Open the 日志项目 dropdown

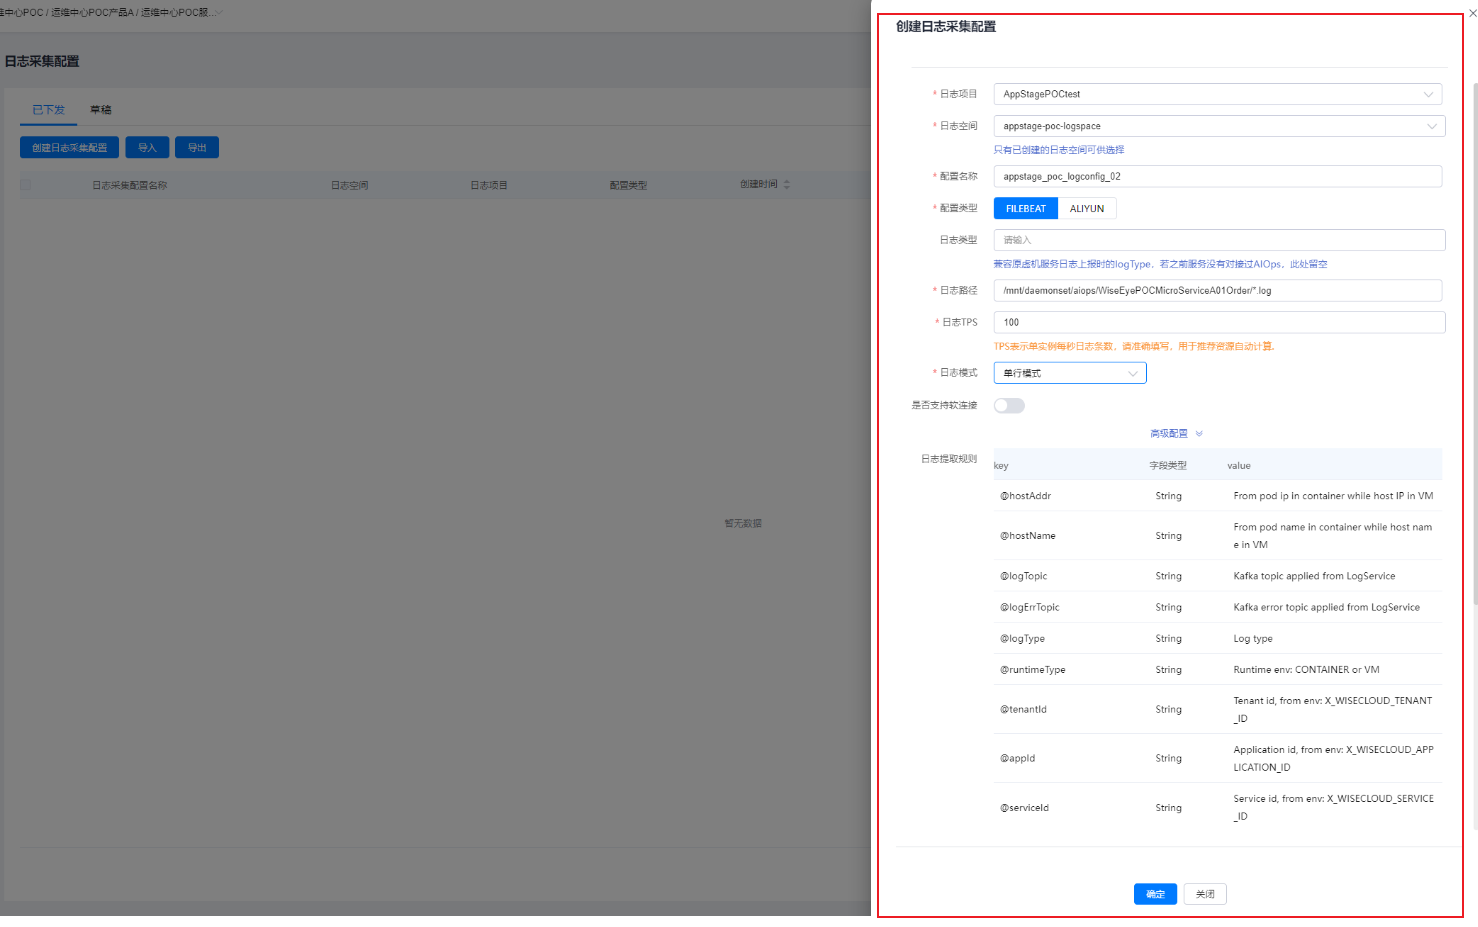point(1217,94)
